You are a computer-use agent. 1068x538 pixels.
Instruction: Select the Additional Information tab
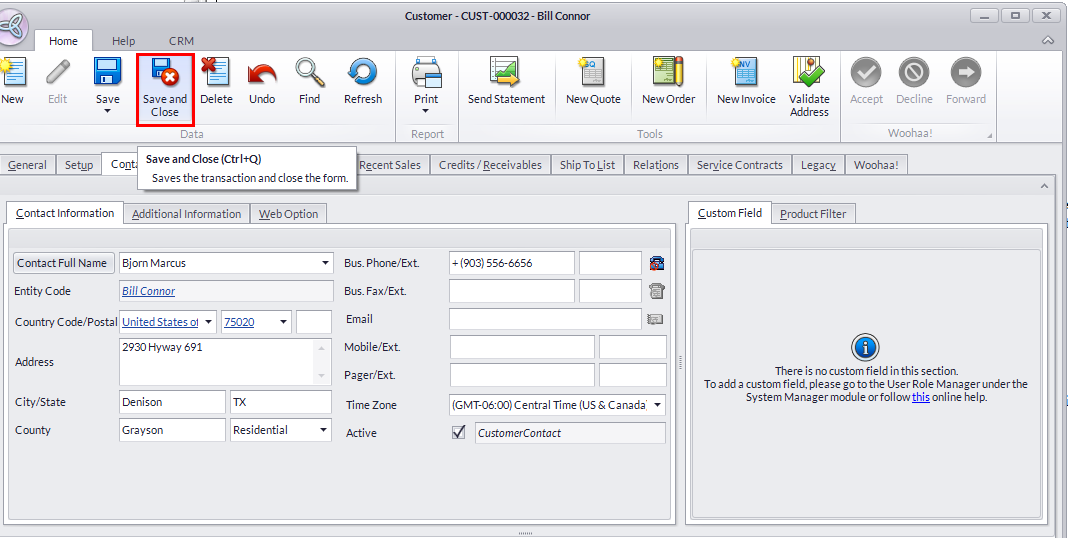[x=186, y=214]
